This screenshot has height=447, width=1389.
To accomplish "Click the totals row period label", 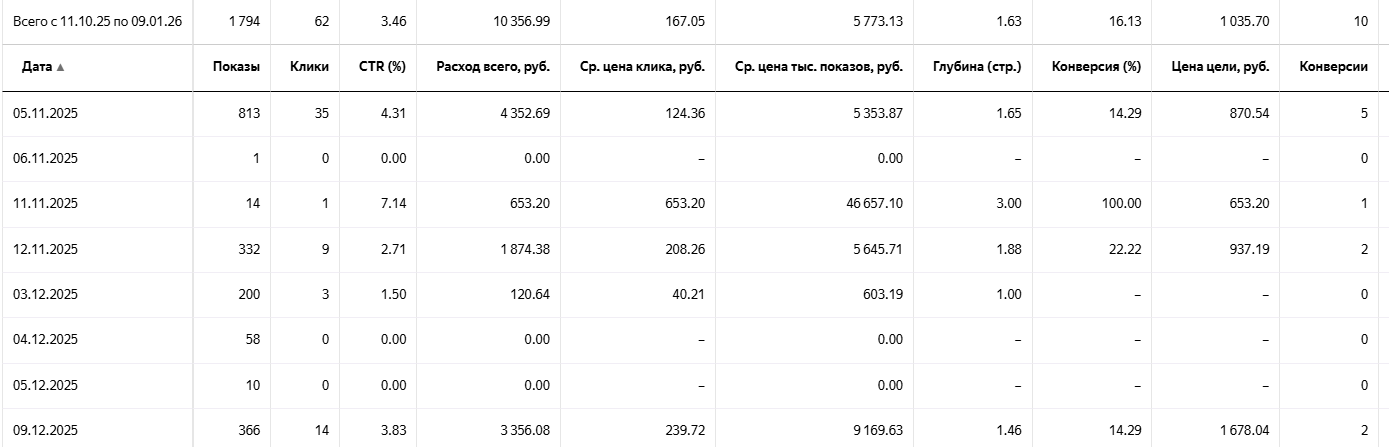I will click(x=97, y=20).
